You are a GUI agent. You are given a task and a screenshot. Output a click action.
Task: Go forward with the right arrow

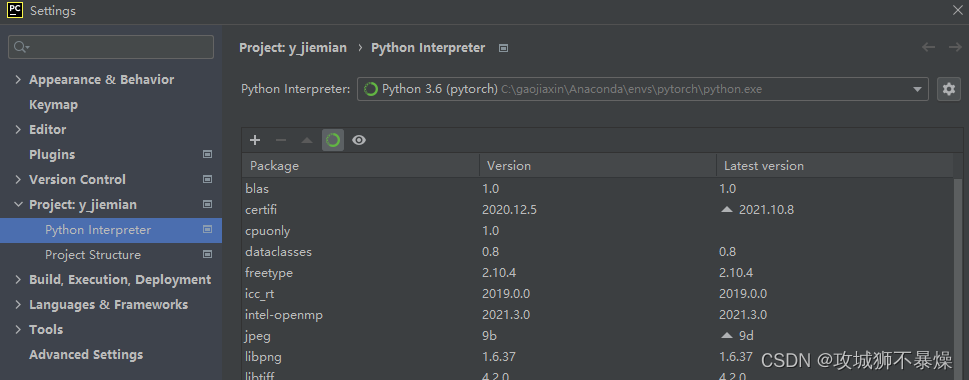coord(955,47)
